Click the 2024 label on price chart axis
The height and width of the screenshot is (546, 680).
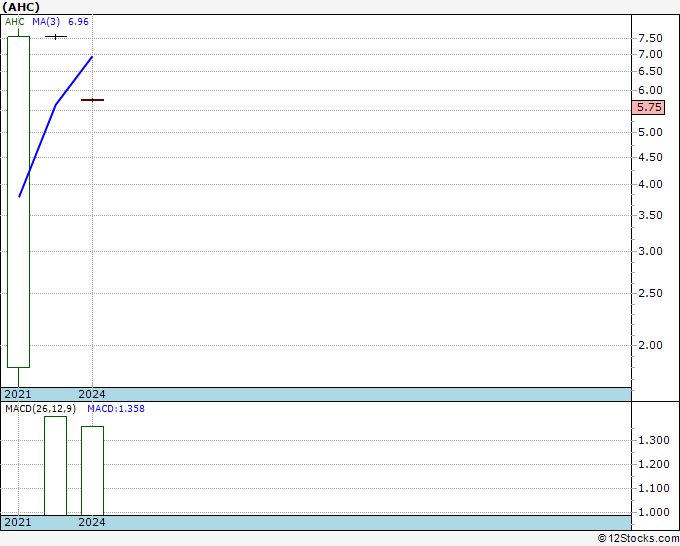pyautogui.click(x=92, y=394)
